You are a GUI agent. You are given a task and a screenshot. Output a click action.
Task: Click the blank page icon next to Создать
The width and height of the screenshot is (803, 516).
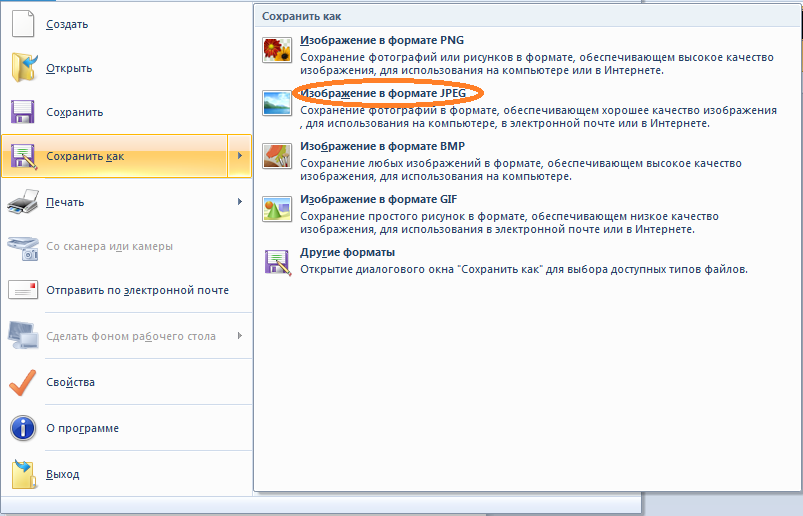click(x=23, y=24)
